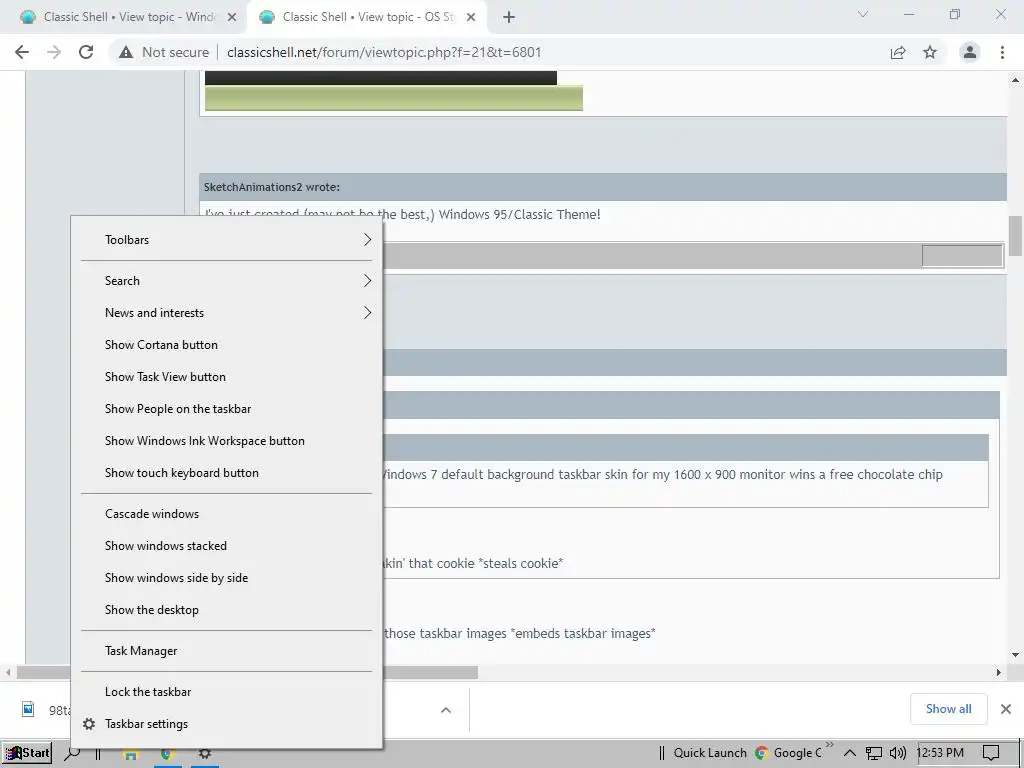Screen dimensions: 1024x768
Task: Click the vertical scrollbar thumb
Action: click(x=1015, y=236)
